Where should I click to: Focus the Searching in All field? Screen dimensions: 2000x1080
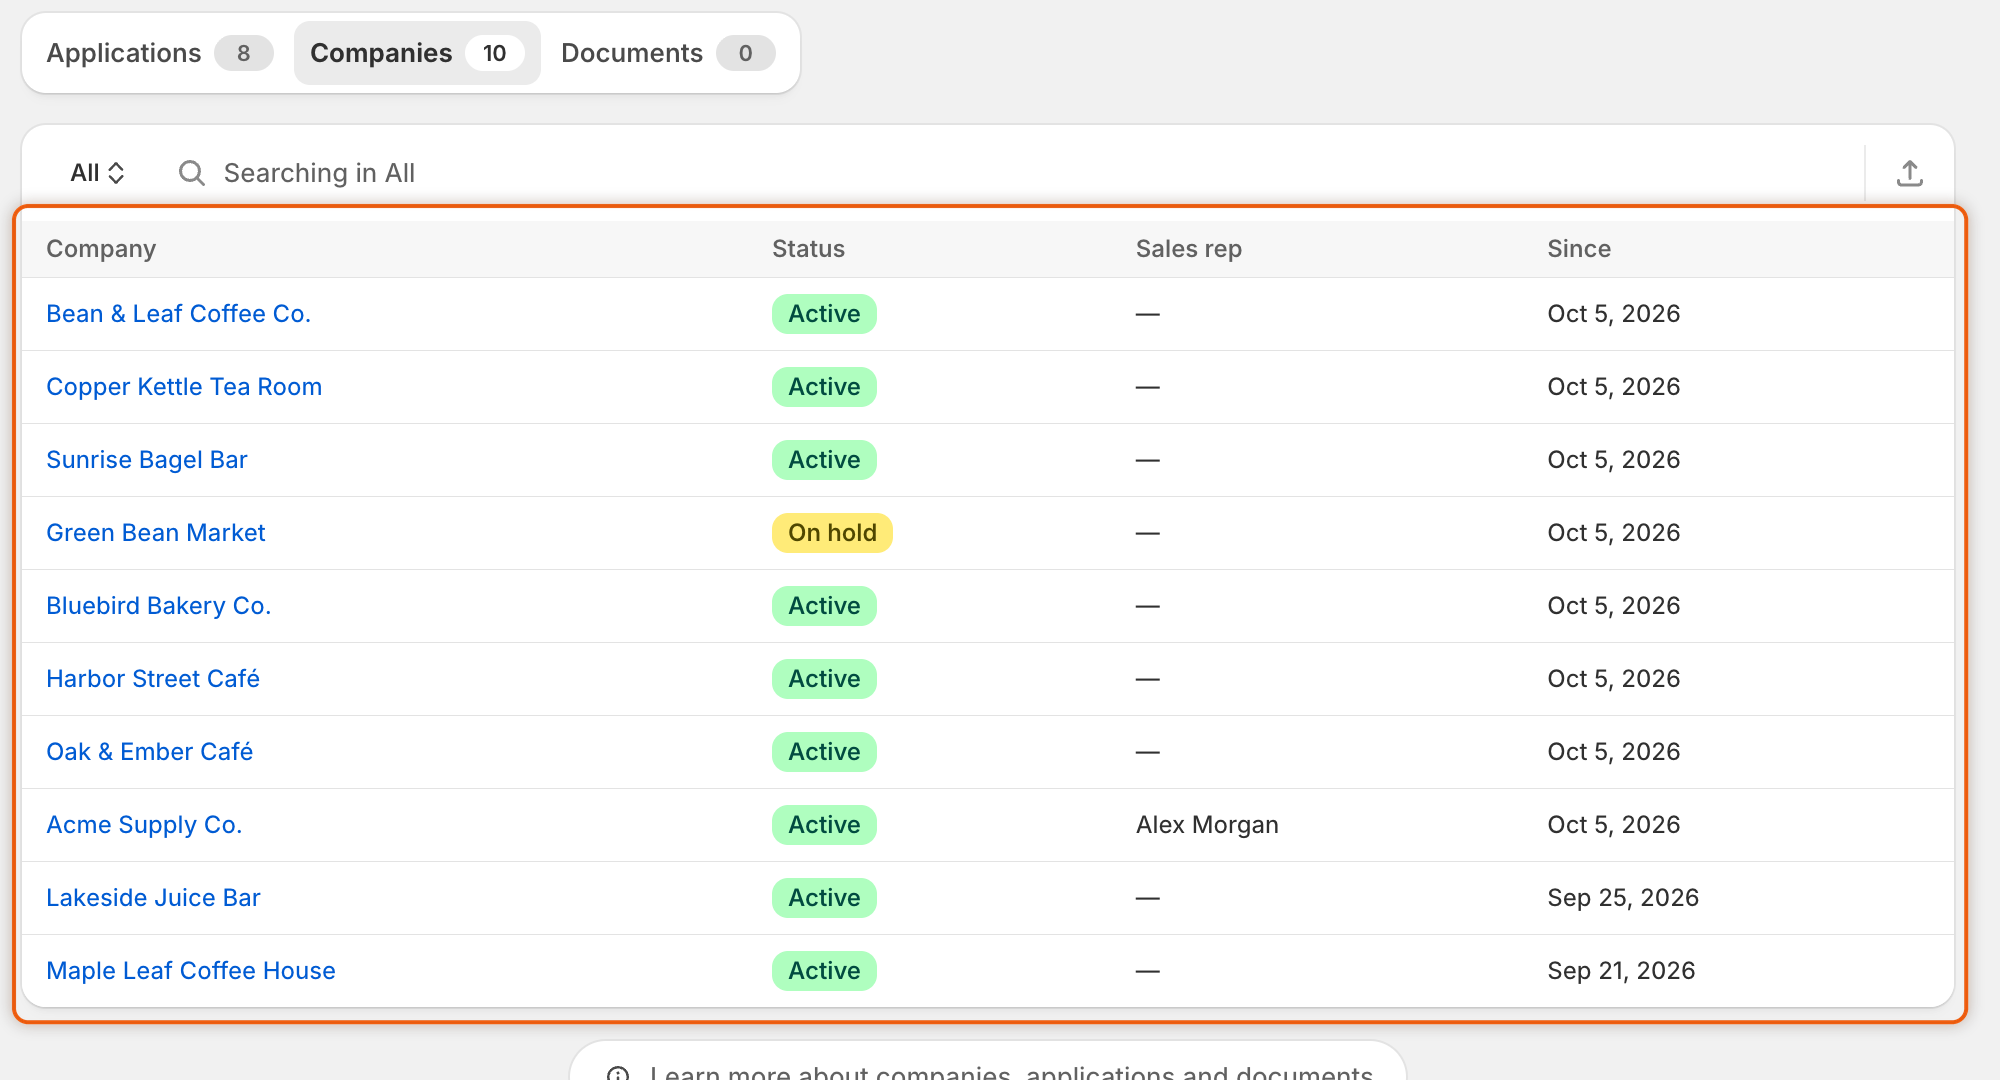1010,173
